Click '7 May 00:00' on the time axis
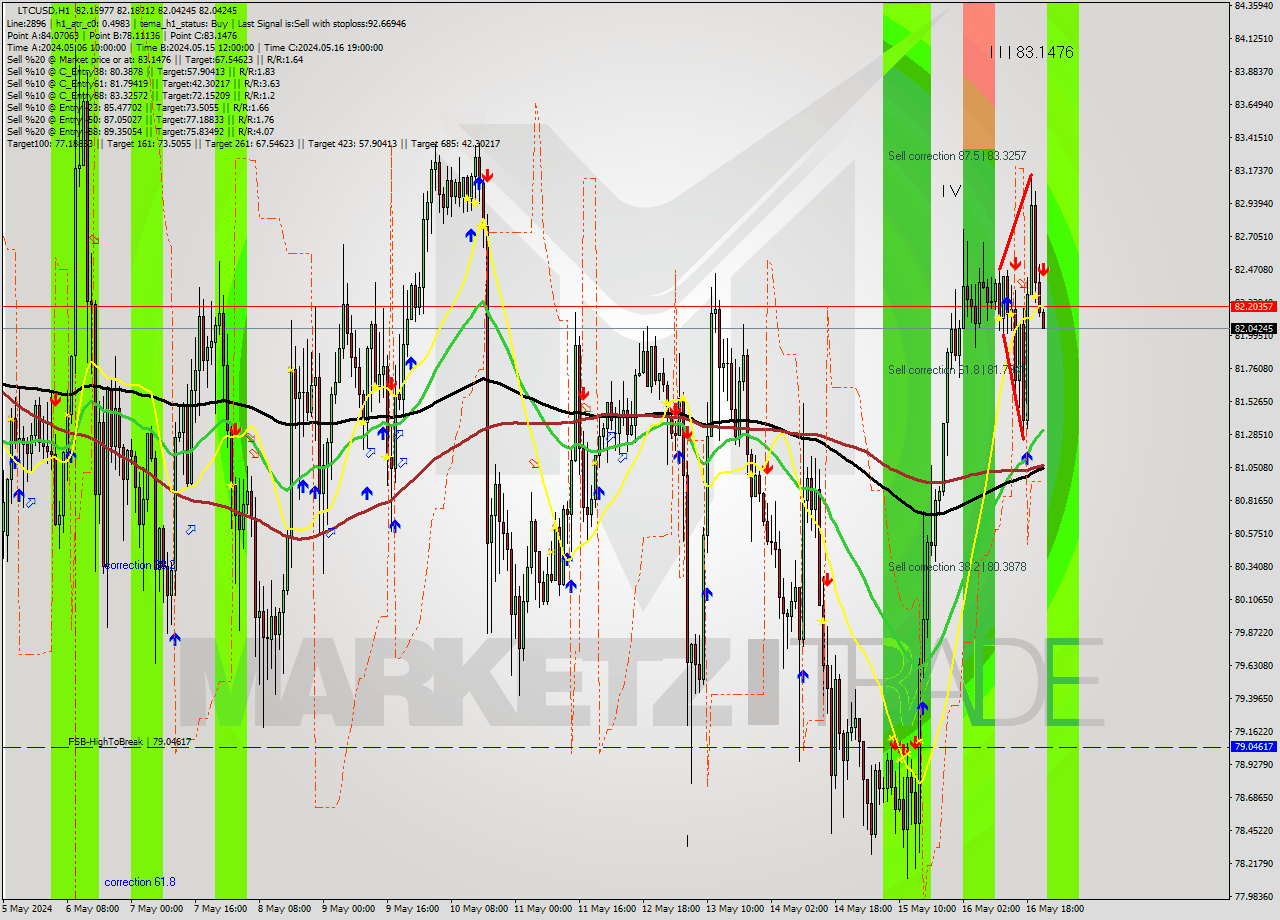This screenshot has width=1280, height=920. (156, 909)
